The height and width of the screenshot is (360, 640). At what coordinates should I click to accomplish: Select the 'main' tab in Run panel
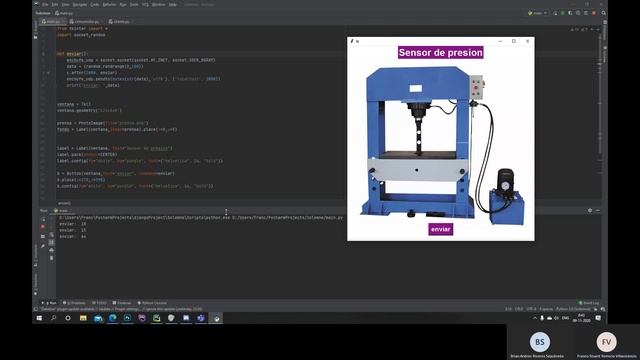pos(62,211)
